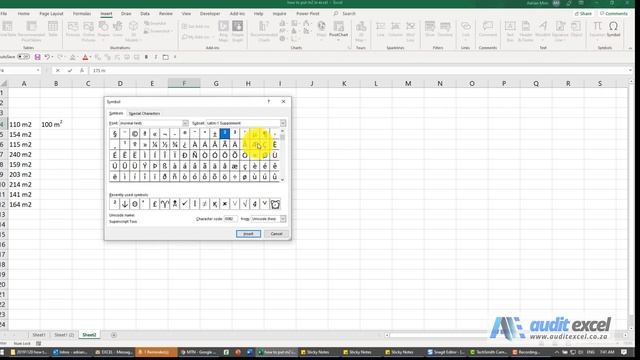Screen dimensions: 640x360
Task: Click the font color icon in the quick toolbar
Action: point(85,57)
